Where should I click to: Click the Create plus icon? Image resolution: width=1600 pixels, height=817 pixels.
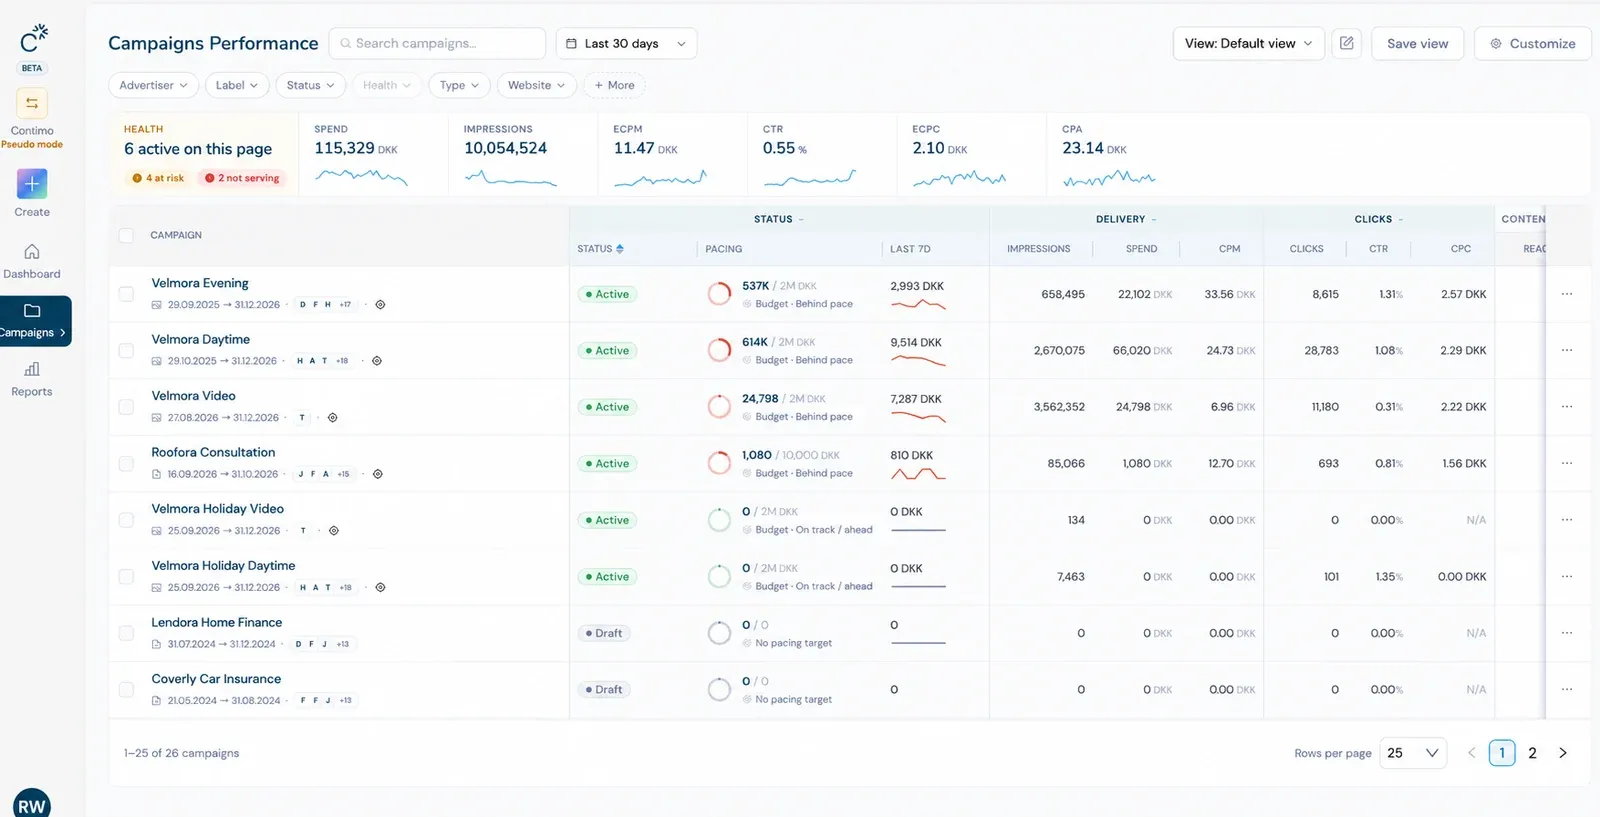[32, 184]
